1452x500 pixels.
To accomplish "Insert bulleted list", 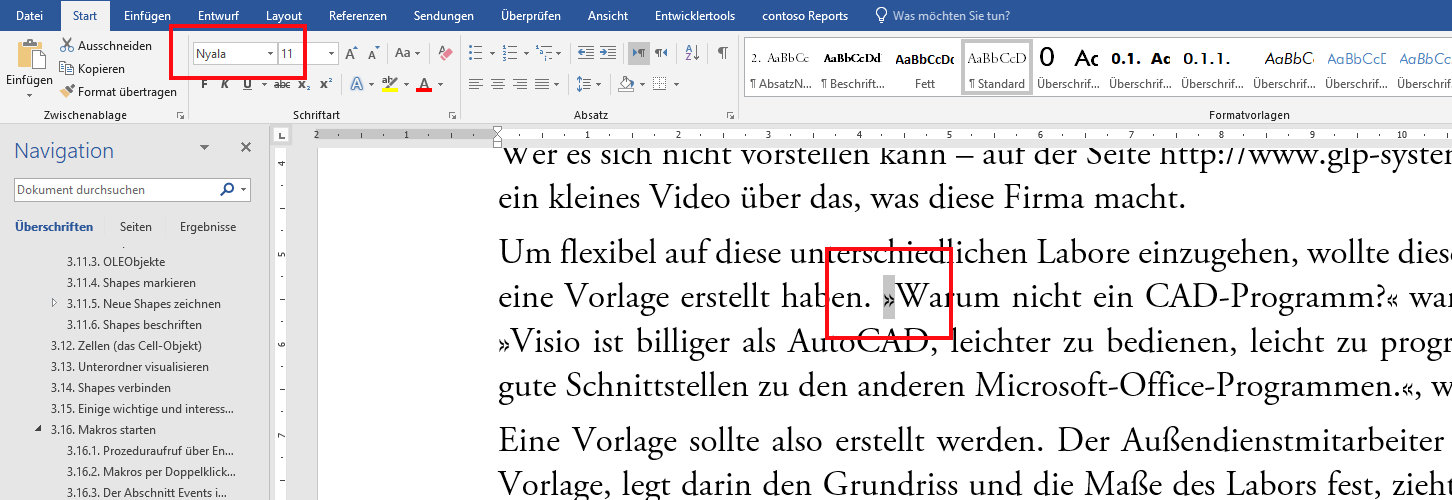I will pos(476,53).
